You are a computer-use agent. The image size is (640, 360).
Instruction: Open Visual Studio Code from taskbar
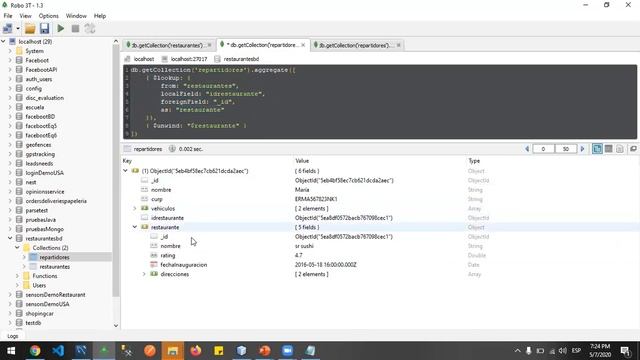58,351
